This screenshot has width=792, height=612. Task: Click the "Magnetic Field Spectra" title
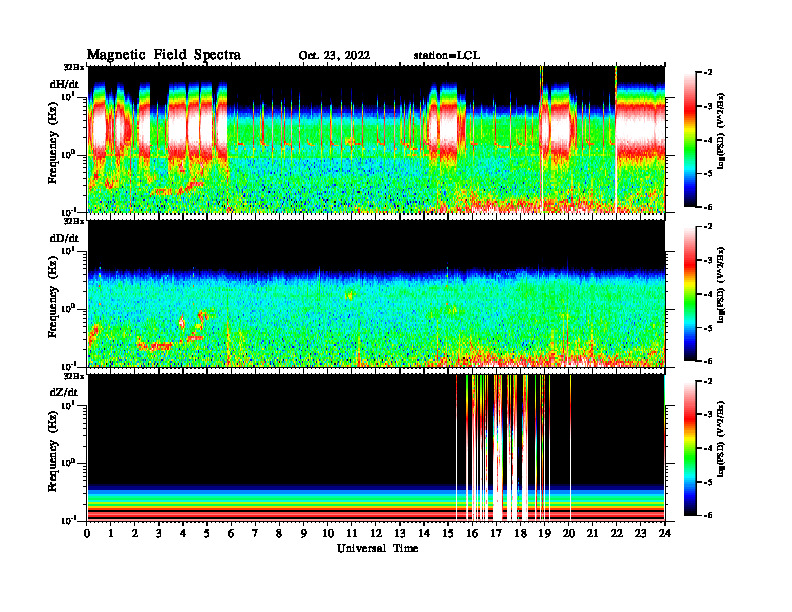coord(164,55)
